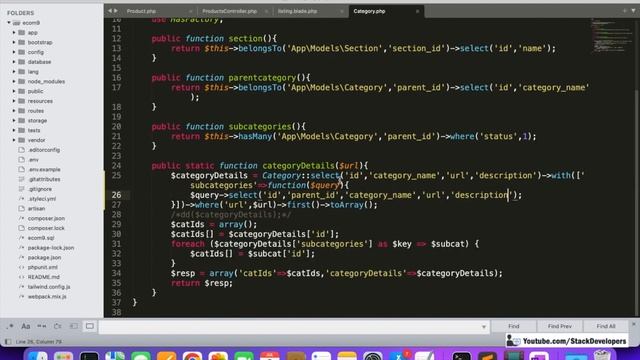Expand the routes folder
This screenshot has width=640, height=360.
point(14,111)
